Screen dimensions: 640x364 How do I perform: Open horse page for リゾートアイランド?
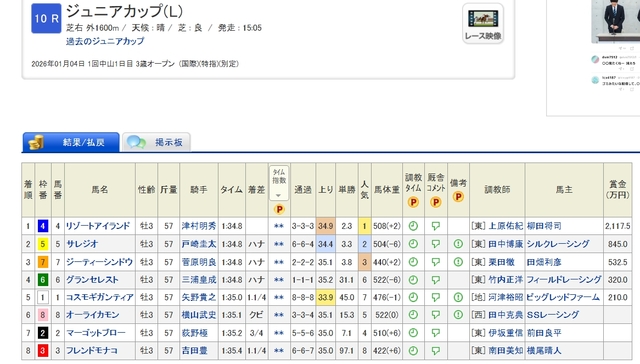coord(98,226)
